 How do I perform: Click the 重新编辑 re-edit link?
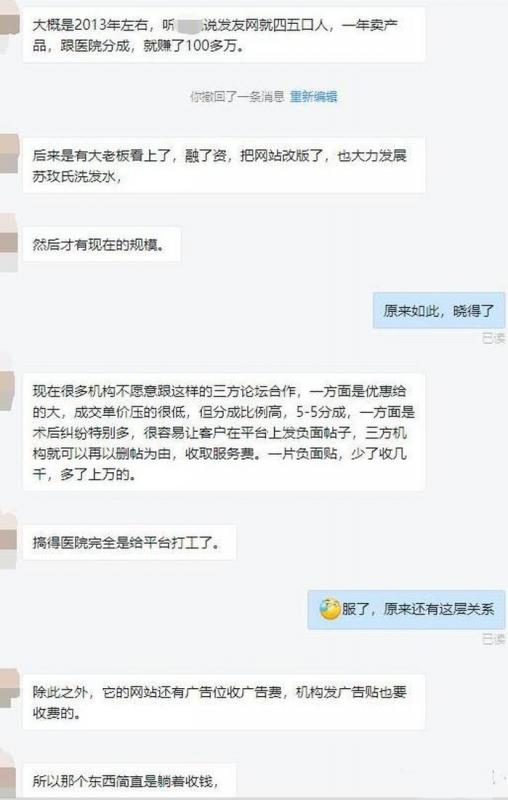[314, 96]
